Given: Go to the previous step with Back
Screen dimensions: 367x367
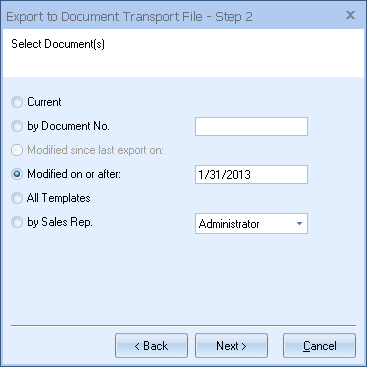Looking at the screenshot, I should (x=151, y=346).
